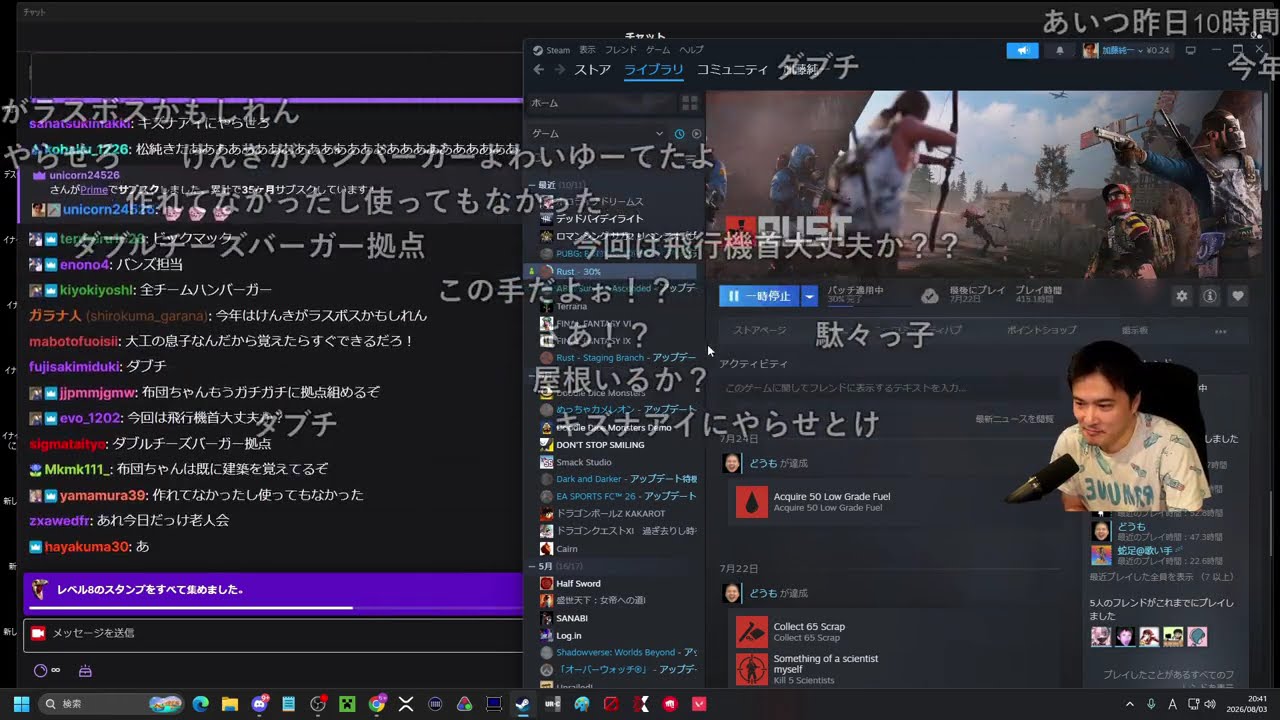Click the activity status text input field

click(890, 387)
